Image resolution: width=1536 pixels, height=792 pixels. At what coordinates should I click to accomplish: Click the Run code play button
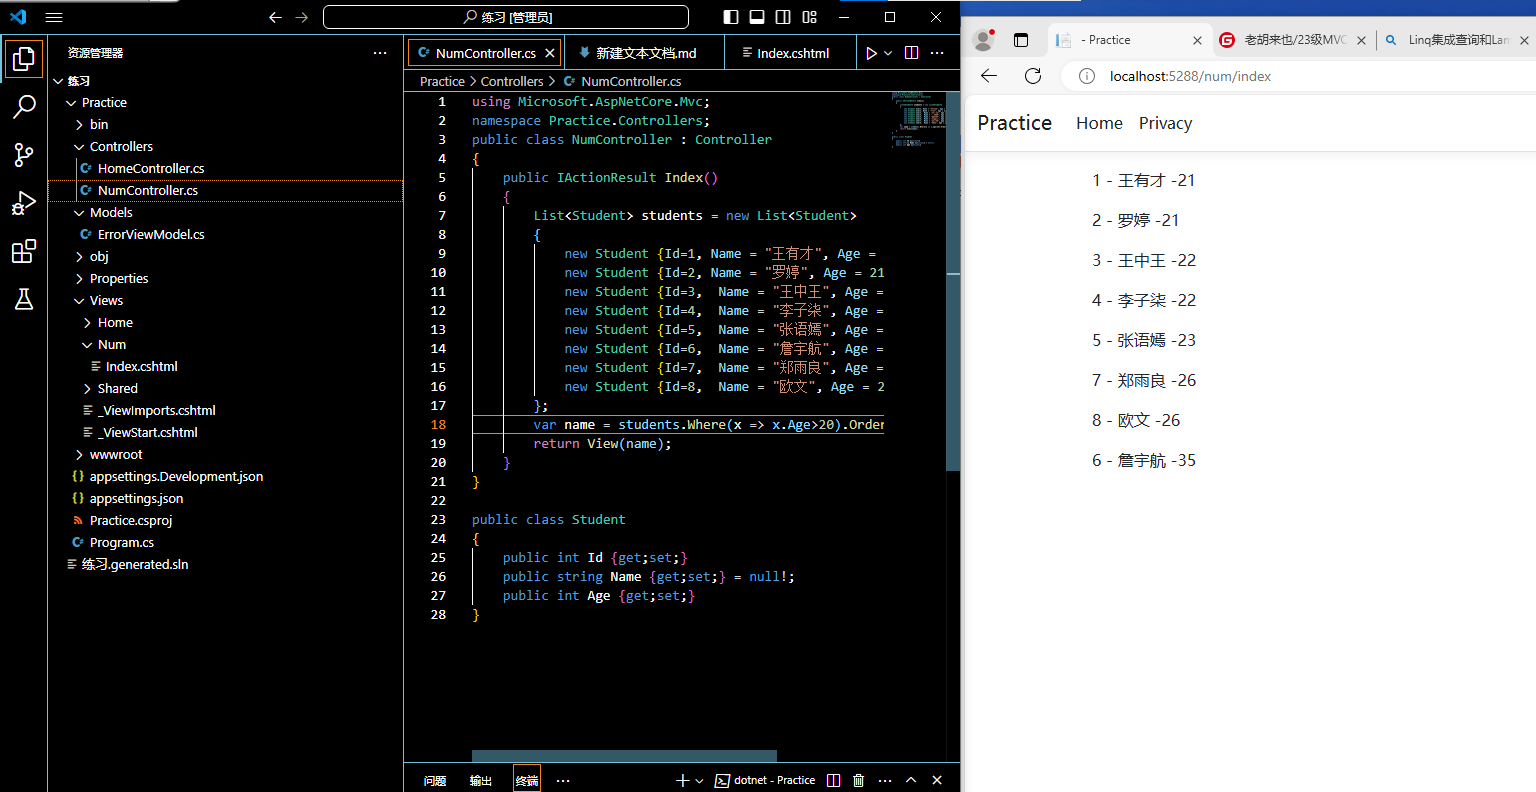pos(871,53)
